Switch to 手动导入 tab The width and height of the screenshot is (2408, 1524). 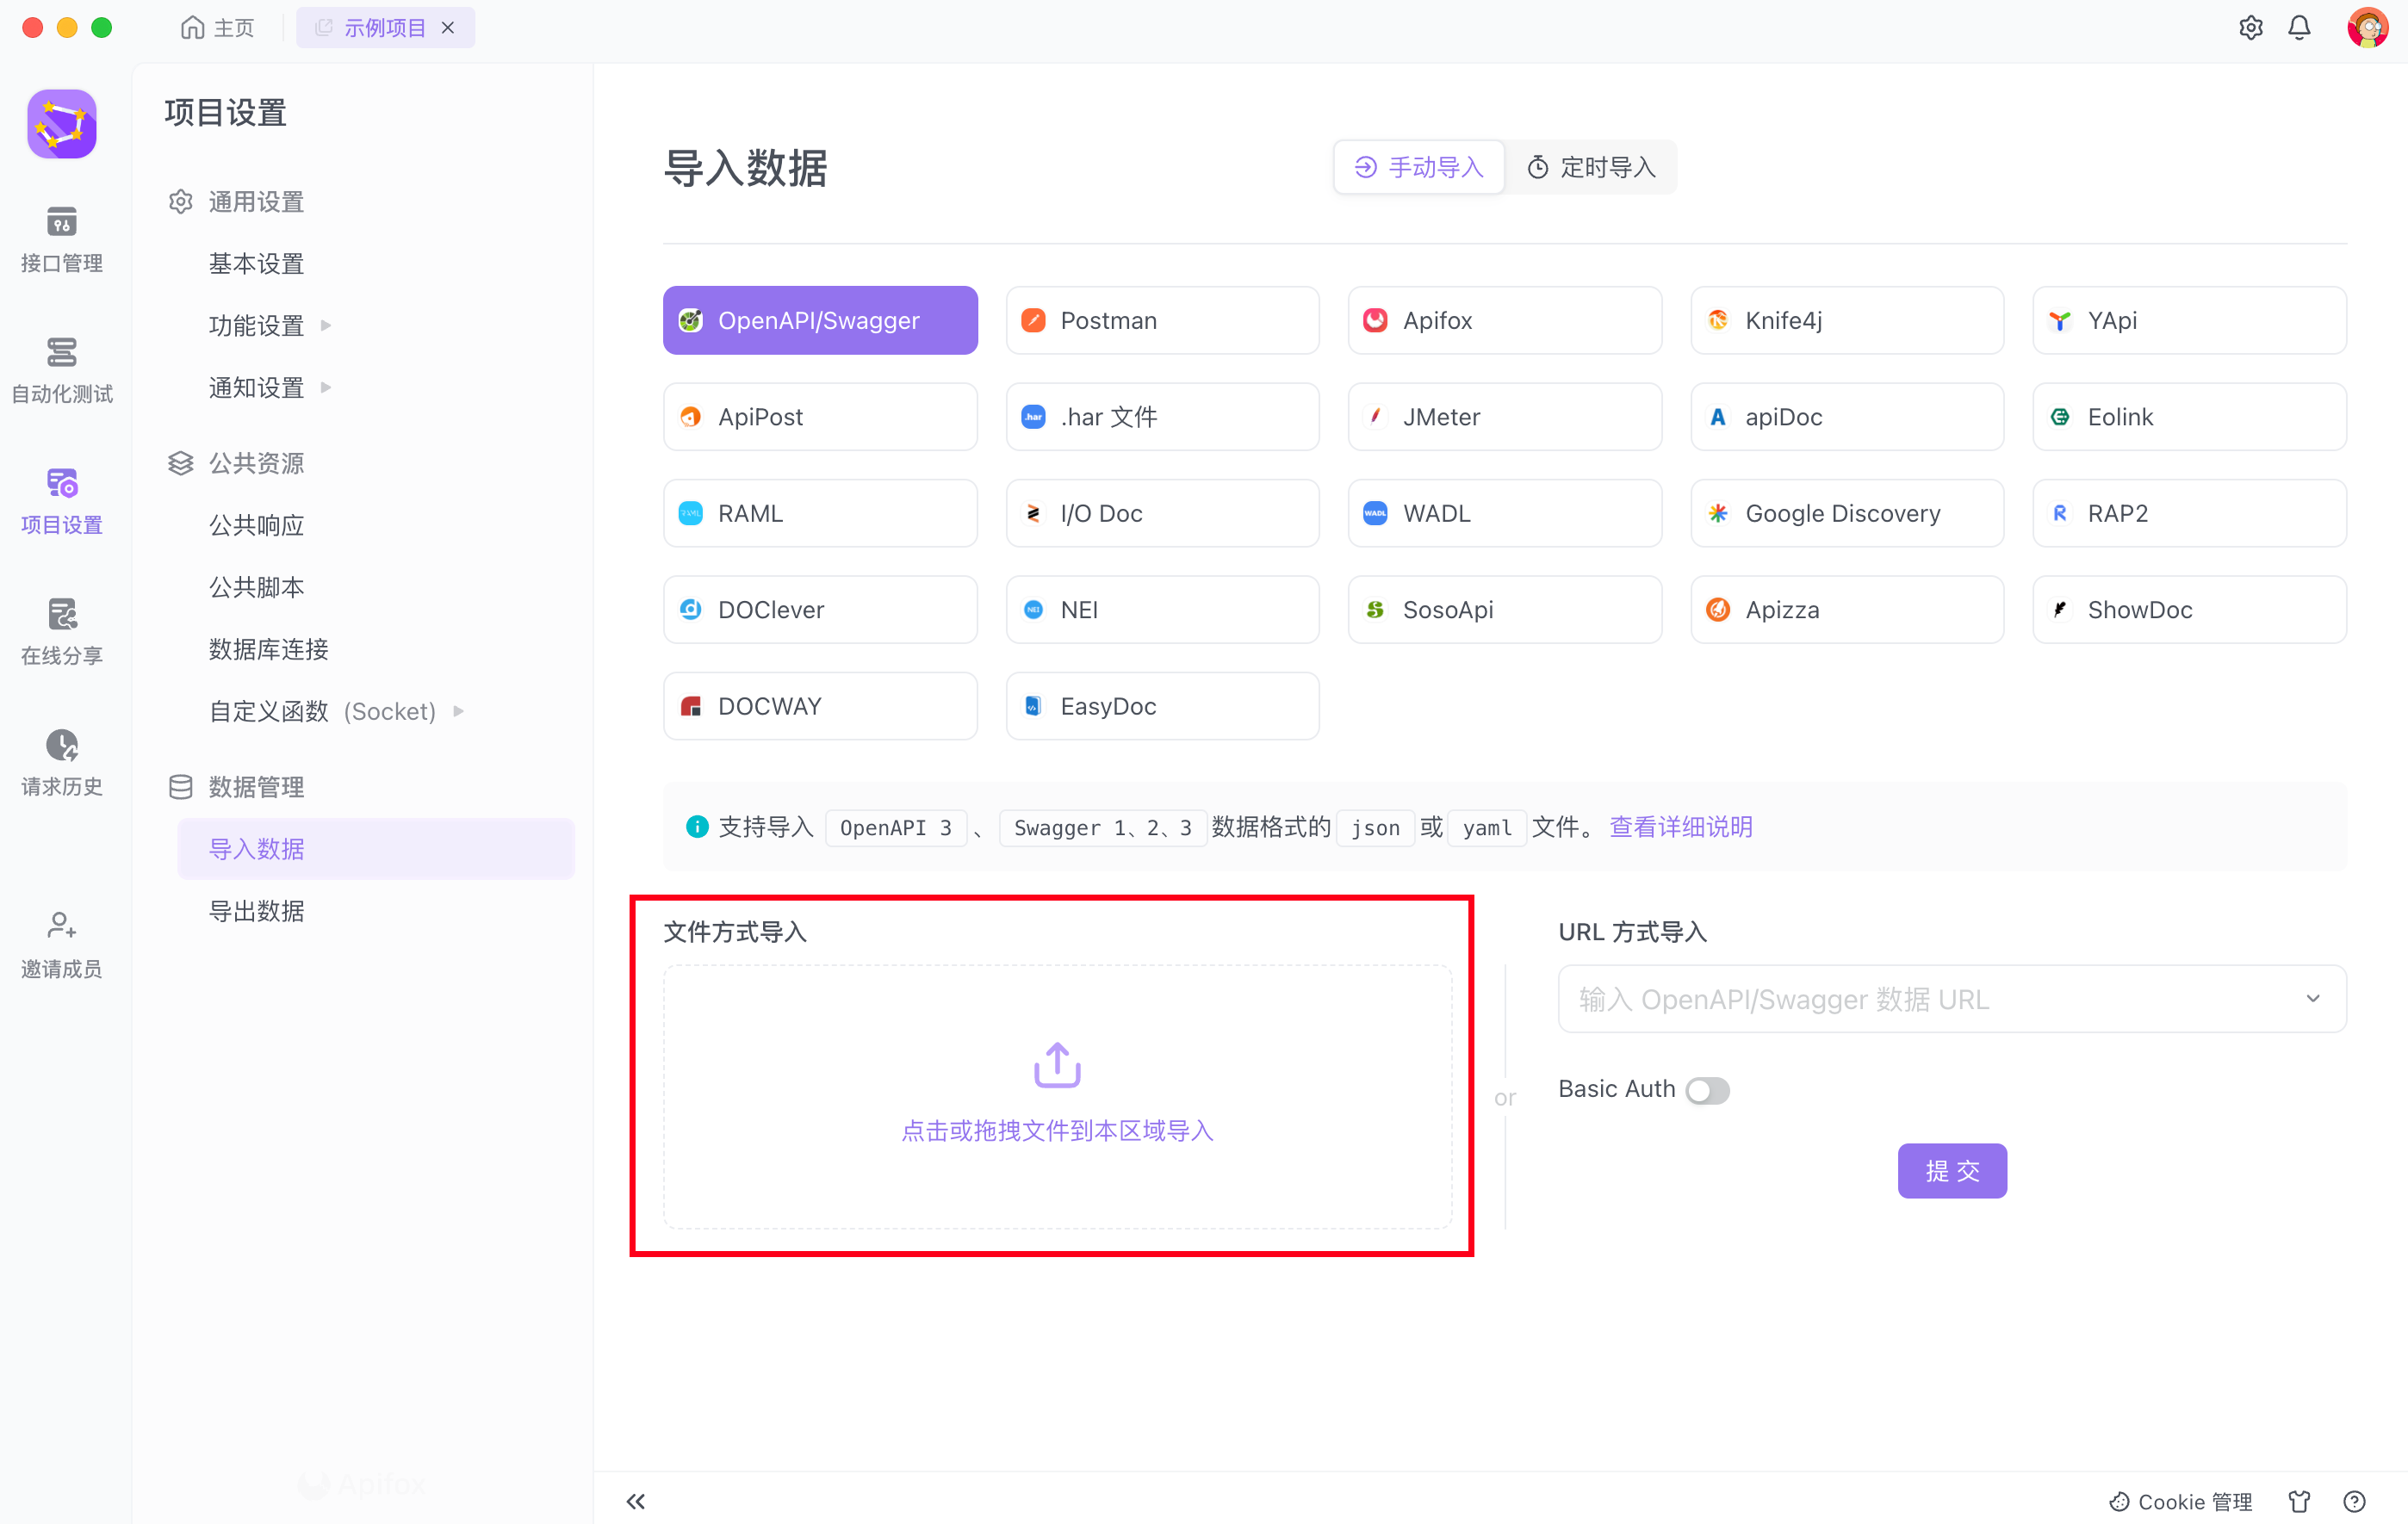1418,167
